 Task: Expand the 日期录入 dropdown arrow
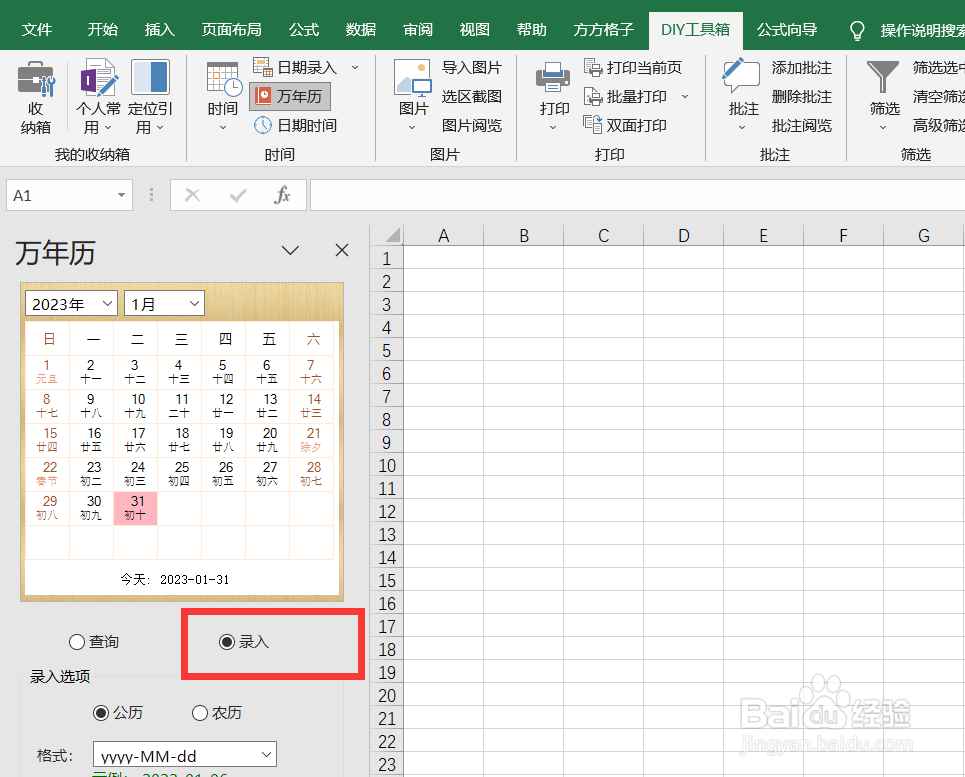point(355,67)
